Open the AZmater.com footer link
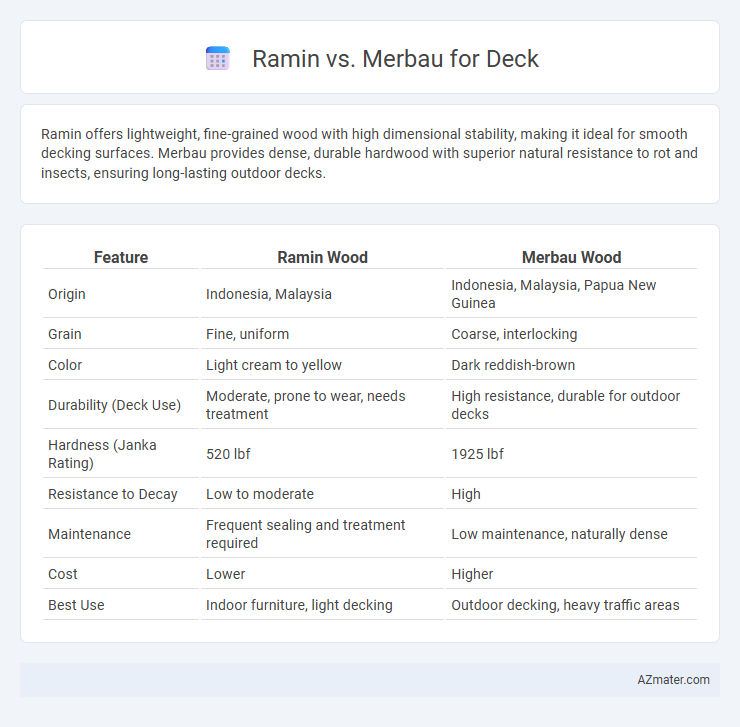This screenshot has width=740, height=727. (673, 679)
